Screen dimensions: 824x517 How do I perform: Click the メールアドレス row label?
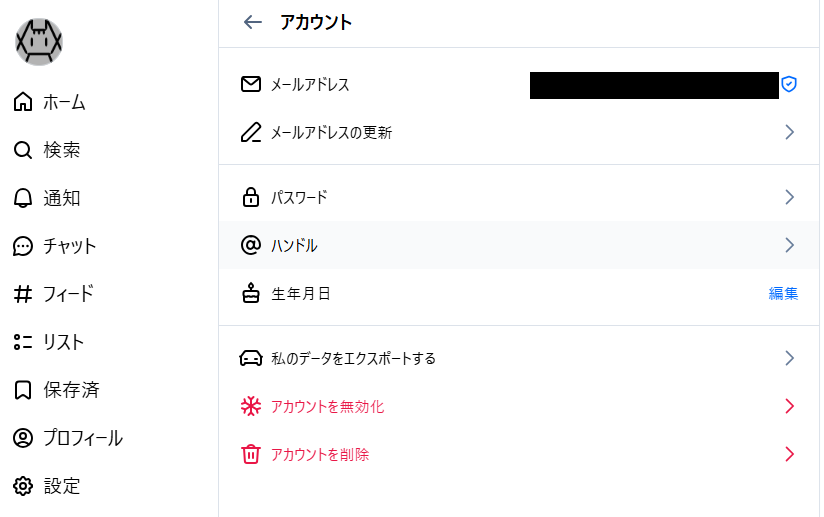[310, 85]
